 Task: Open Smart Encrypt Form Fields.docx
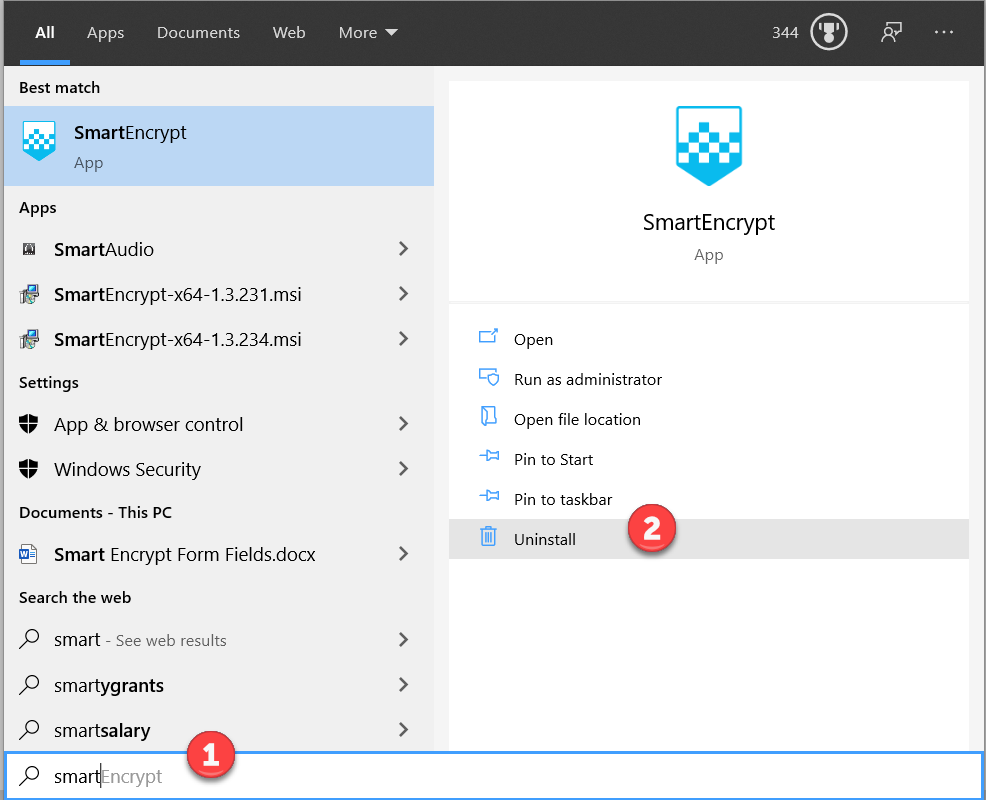coord(219,555)
